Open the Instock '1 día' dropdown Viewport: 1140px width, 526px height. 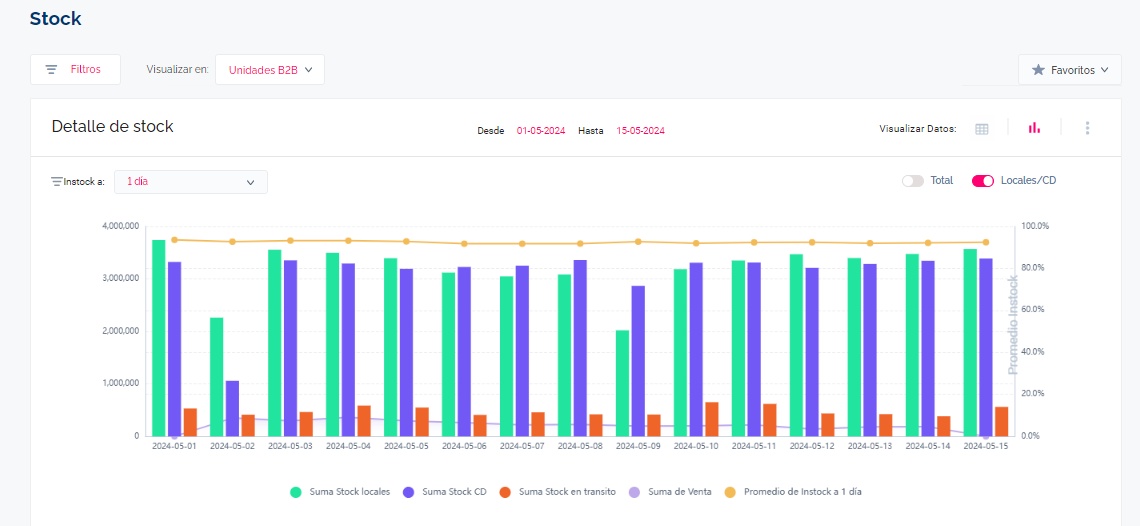coord(191,182)
